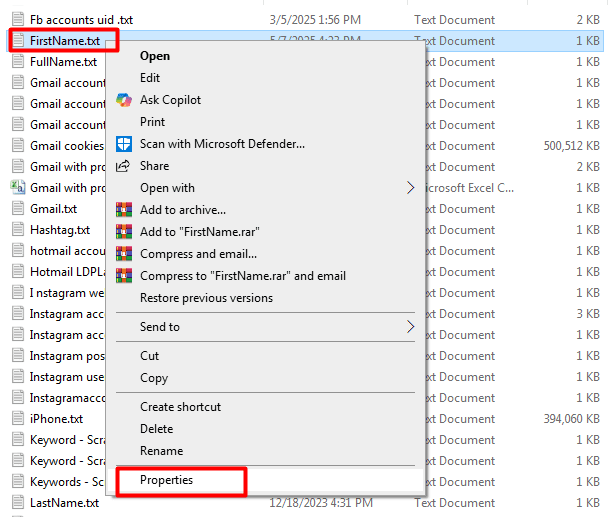Select the Gmail cookies file
Image resolution: width=613 pixels, height=517 pixels.
(67, 146)
